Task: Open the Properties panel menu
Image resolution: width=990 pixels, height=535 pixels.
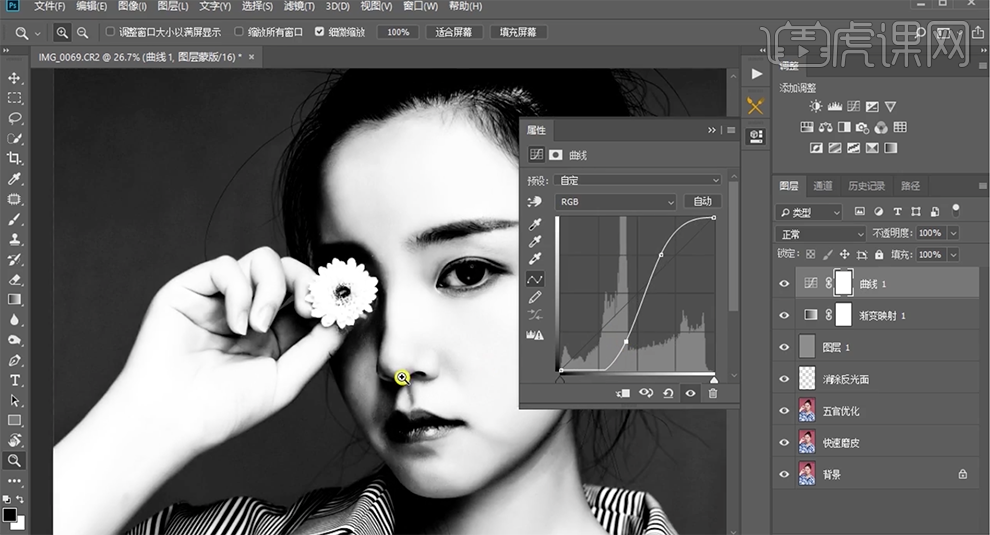Action: 731,130
